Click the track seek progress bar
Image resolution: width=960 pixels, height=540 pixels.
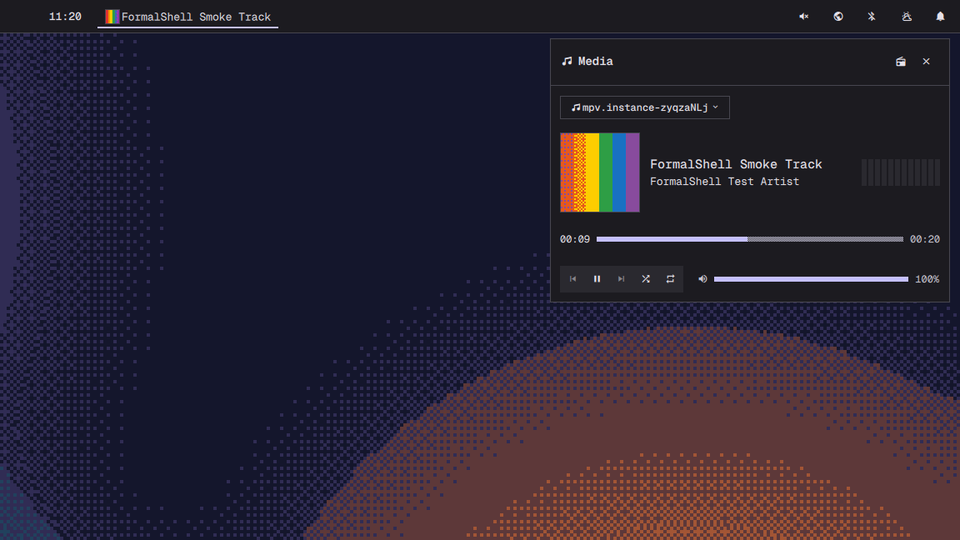pyautogui.click(x=750, y=239)
